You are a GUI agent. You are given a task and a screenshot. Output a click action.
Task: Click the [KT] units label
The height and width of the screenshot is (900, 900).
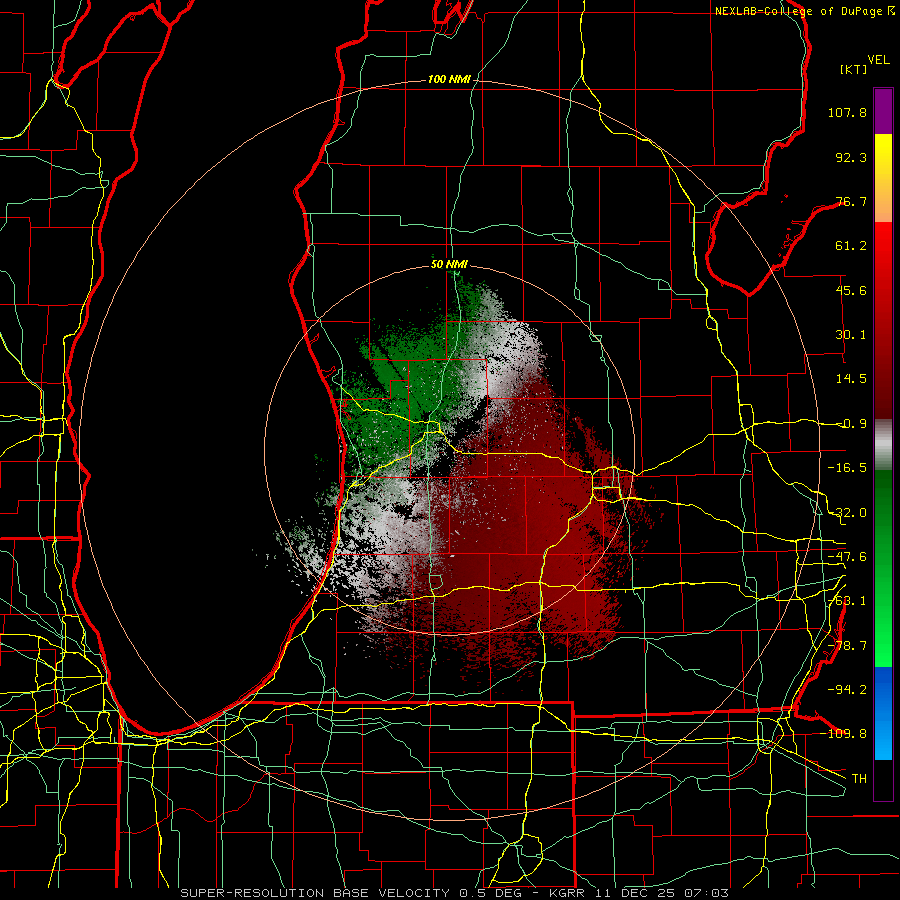click(x=854, y=69)
